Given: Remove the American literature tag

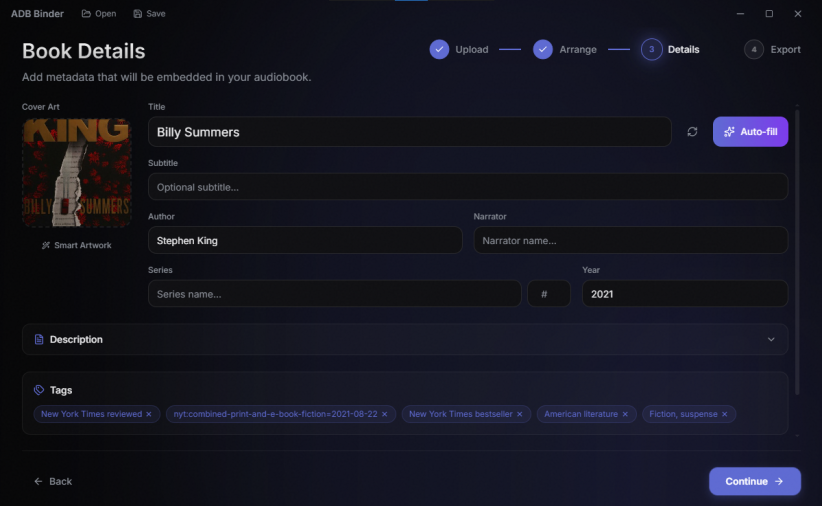Looking at the screenshot, I should pyautogui.click(x=625, y=414).
